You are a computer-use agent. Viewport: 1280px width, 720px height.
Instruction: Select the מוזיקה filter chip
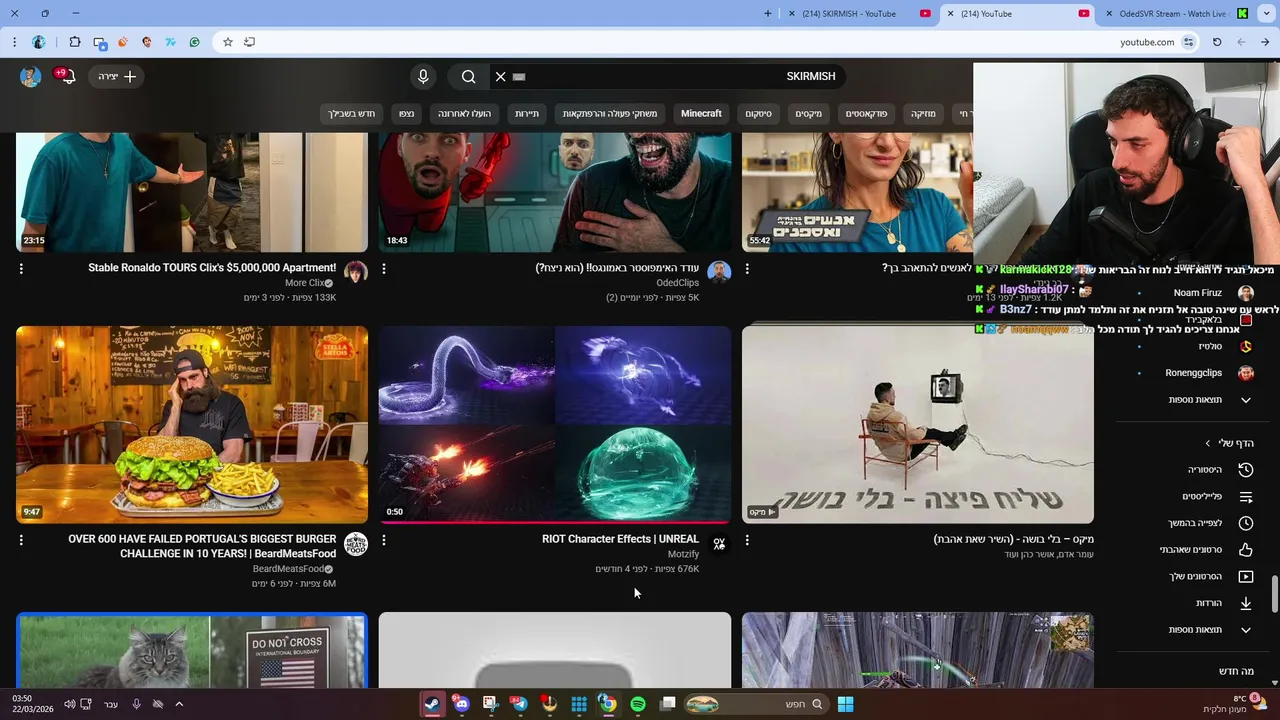[923, 114]
